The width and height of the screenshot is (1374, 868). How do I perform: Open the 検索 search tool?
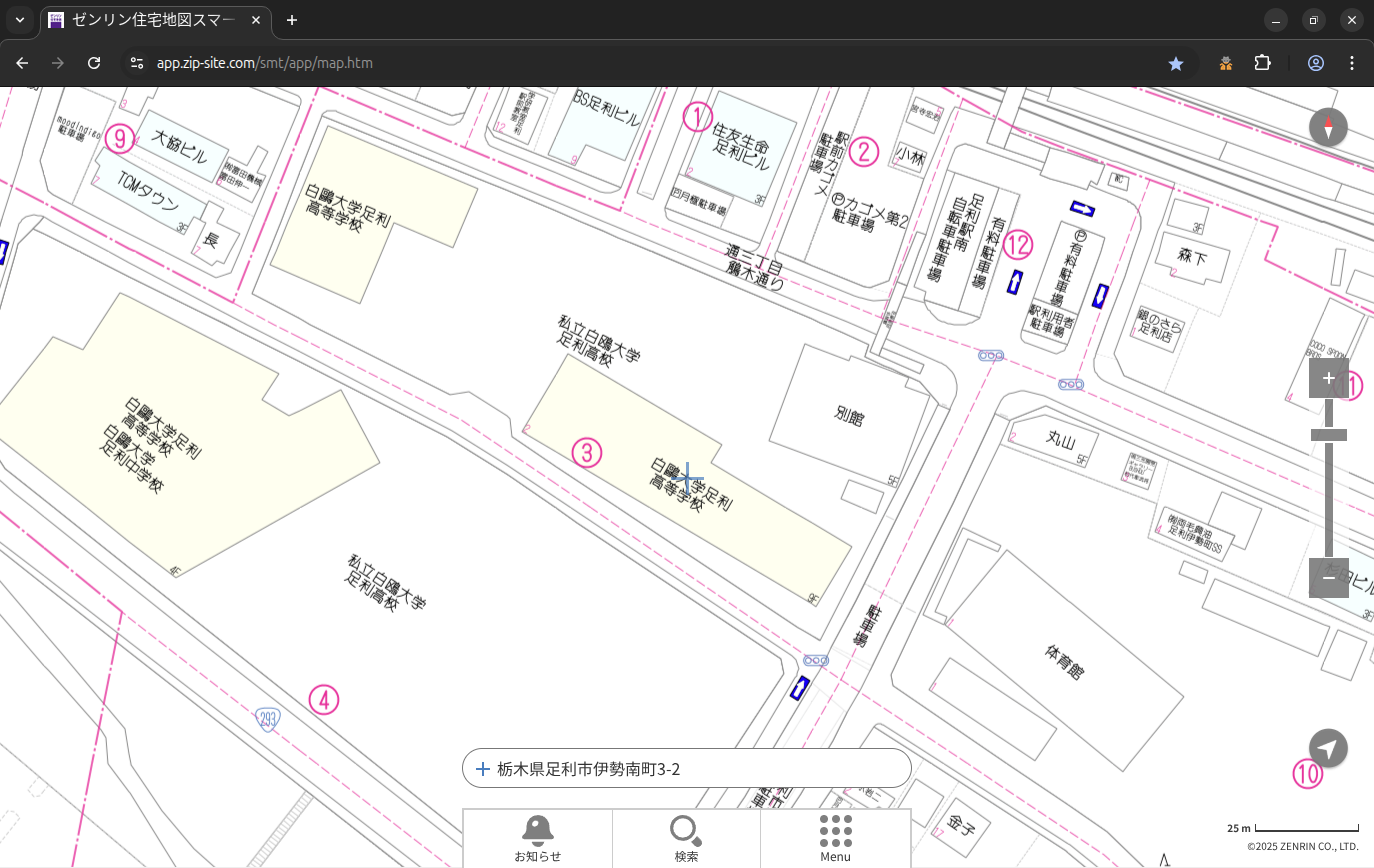tap(686, 838)
